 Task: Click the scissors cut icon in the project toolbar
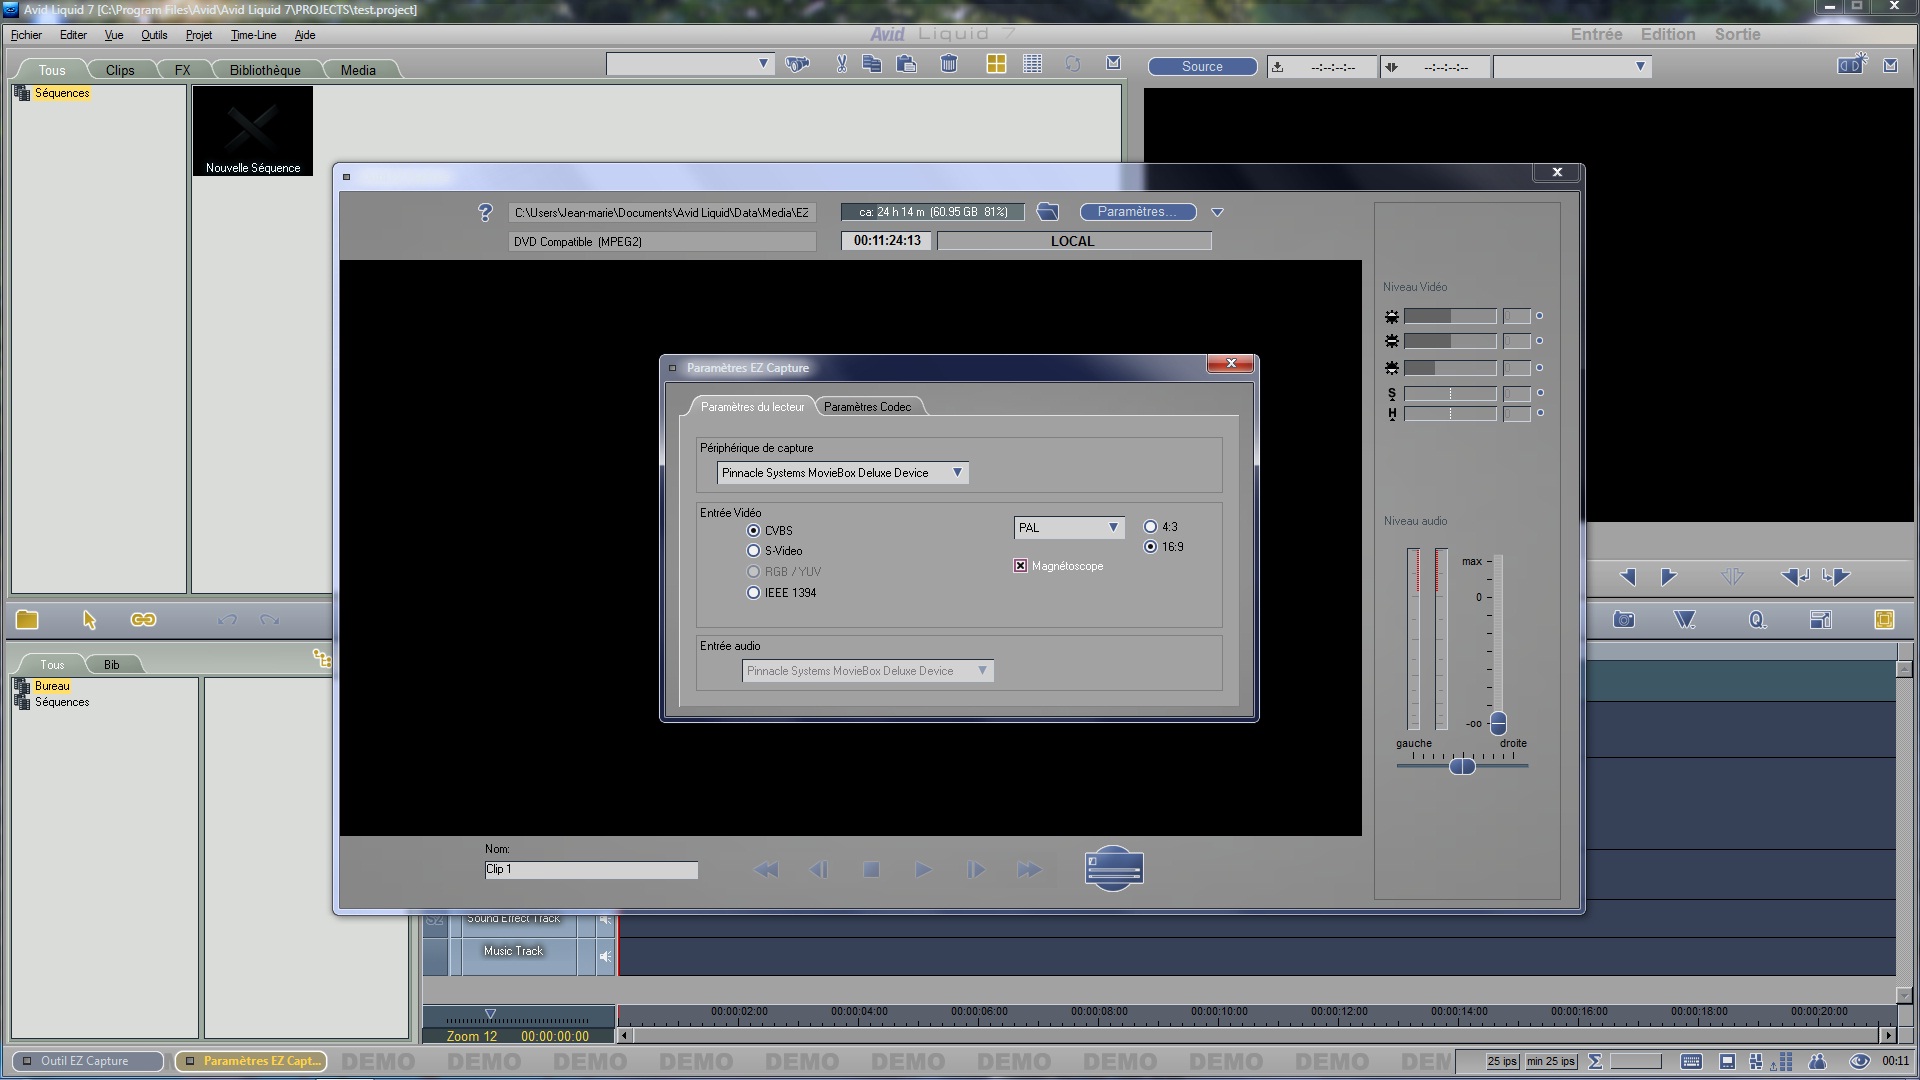click(842, 64)
